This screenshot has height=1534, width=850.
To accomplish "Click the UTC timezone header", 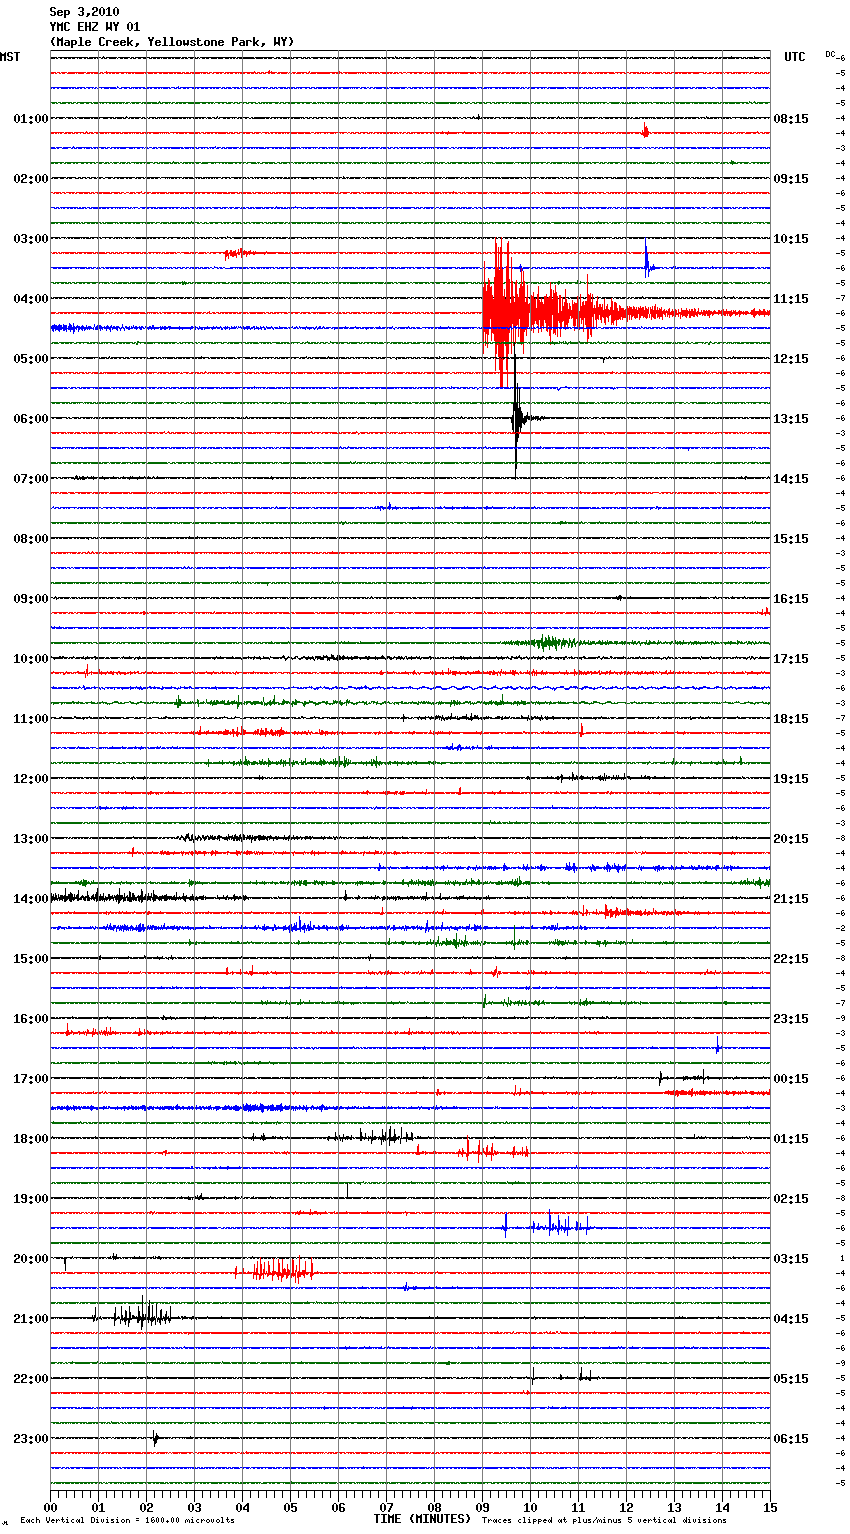I will pos(794,57).
